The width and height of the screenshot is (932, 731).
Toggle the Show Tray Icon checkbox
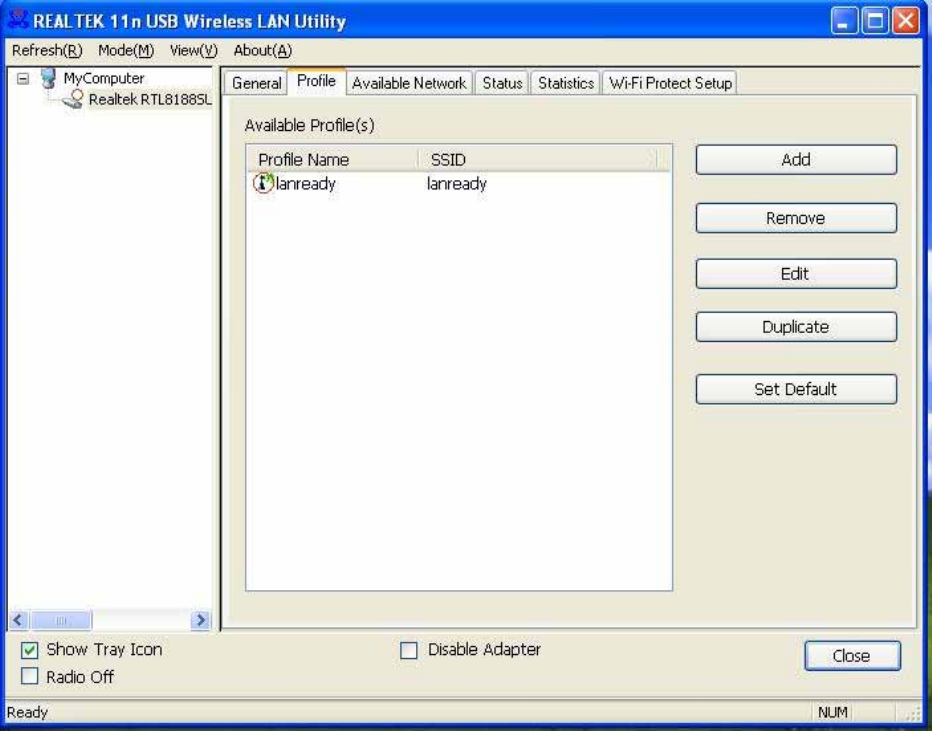(30, 650)
